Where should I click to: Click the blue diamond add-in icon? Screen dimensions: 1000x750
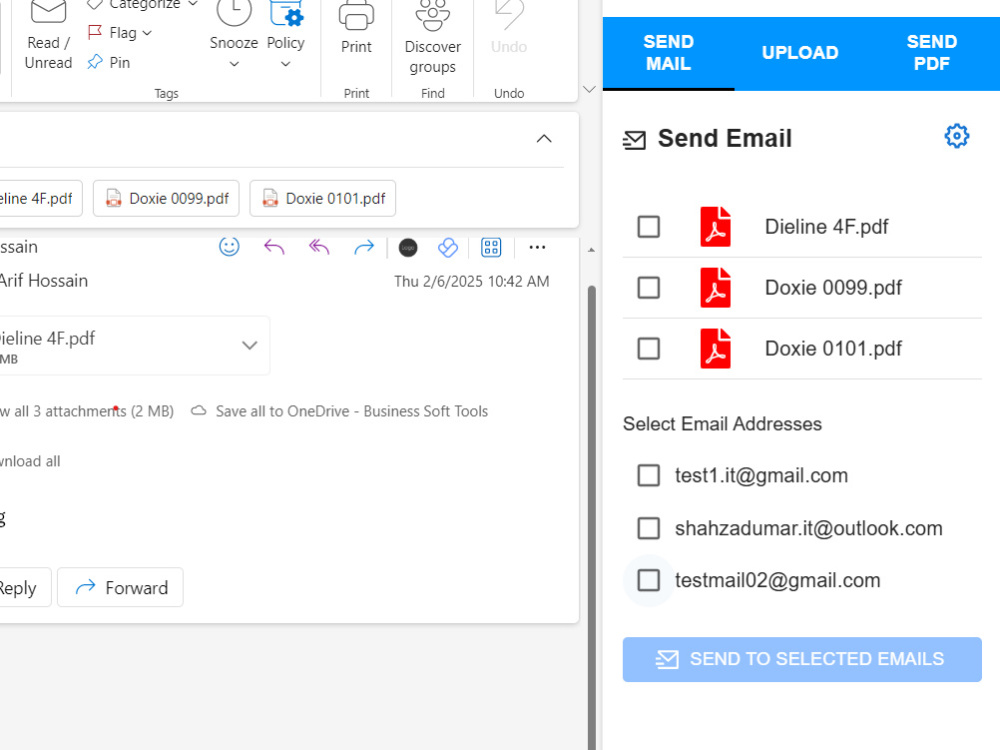tap(448, 247)
